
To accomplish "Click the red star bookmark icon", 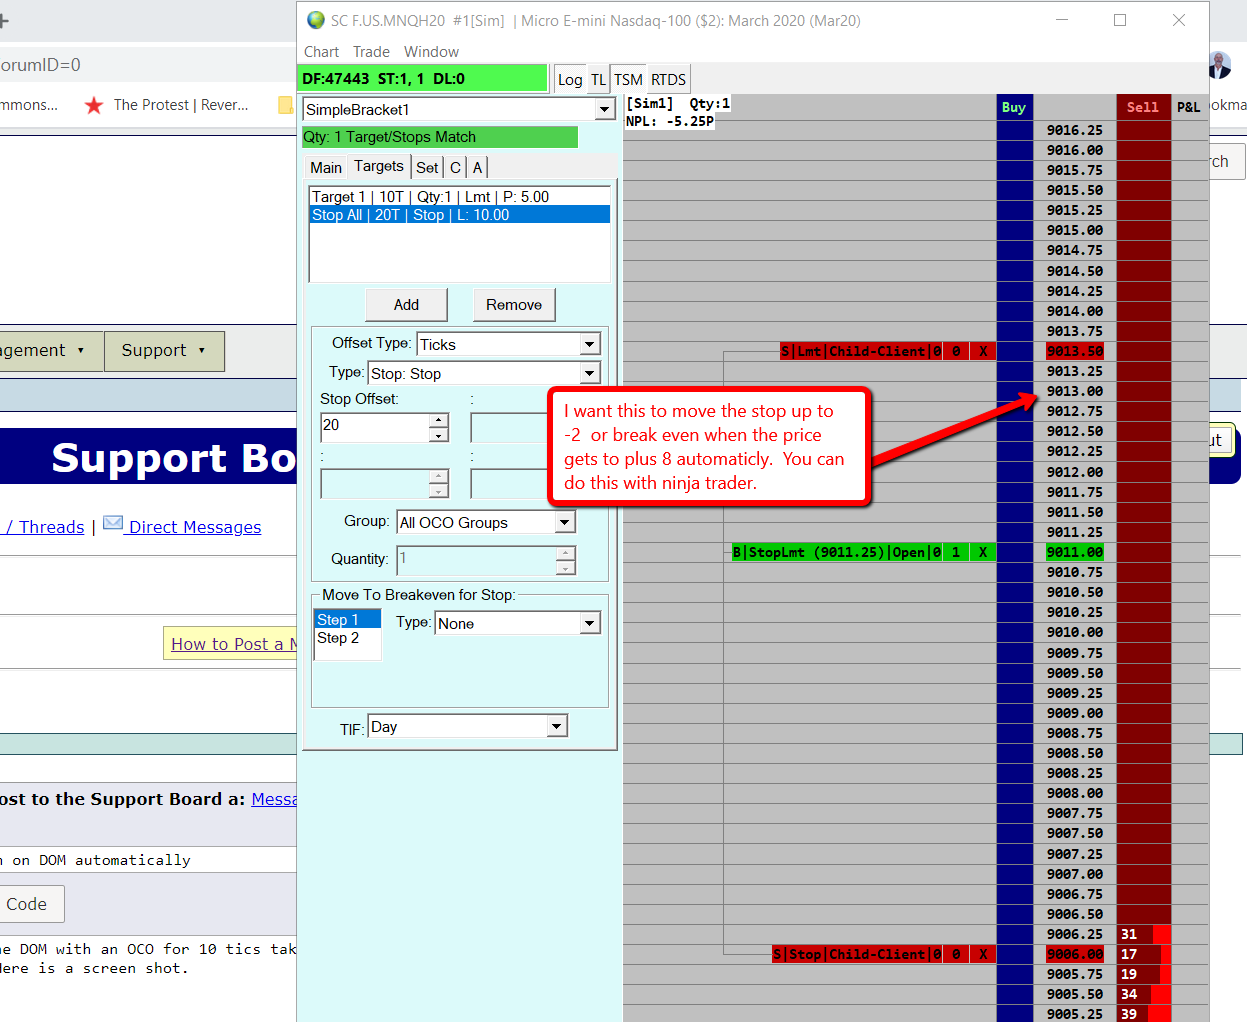I will click(x=94, y=105).
